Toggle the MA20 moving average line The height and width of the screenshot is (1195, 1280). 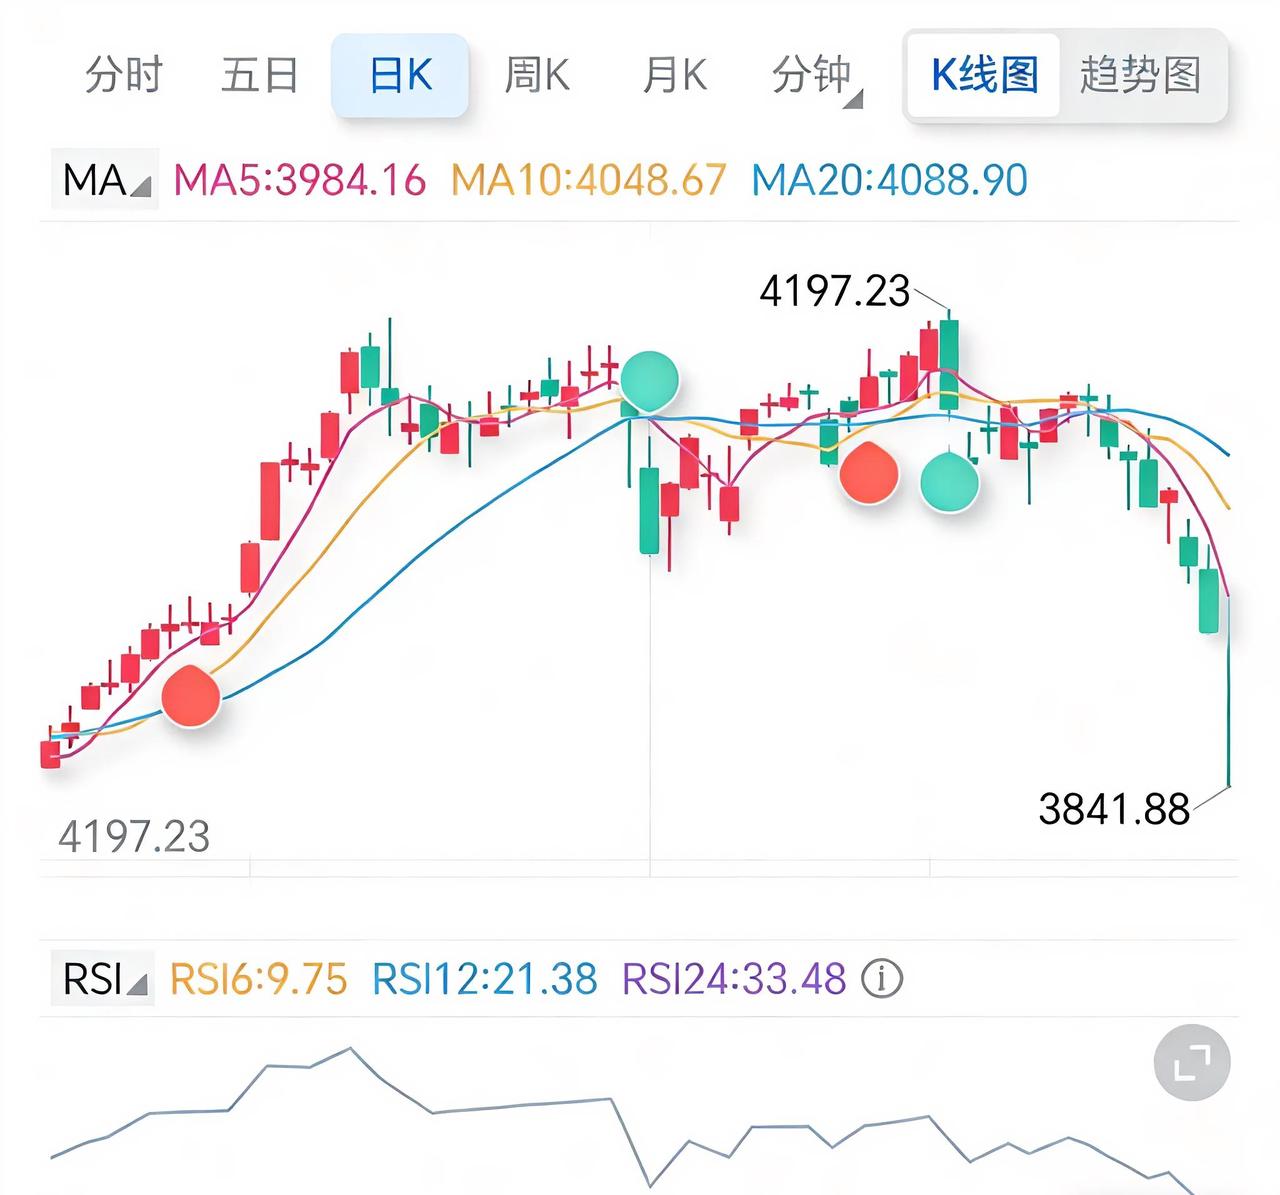pos(890,178)
